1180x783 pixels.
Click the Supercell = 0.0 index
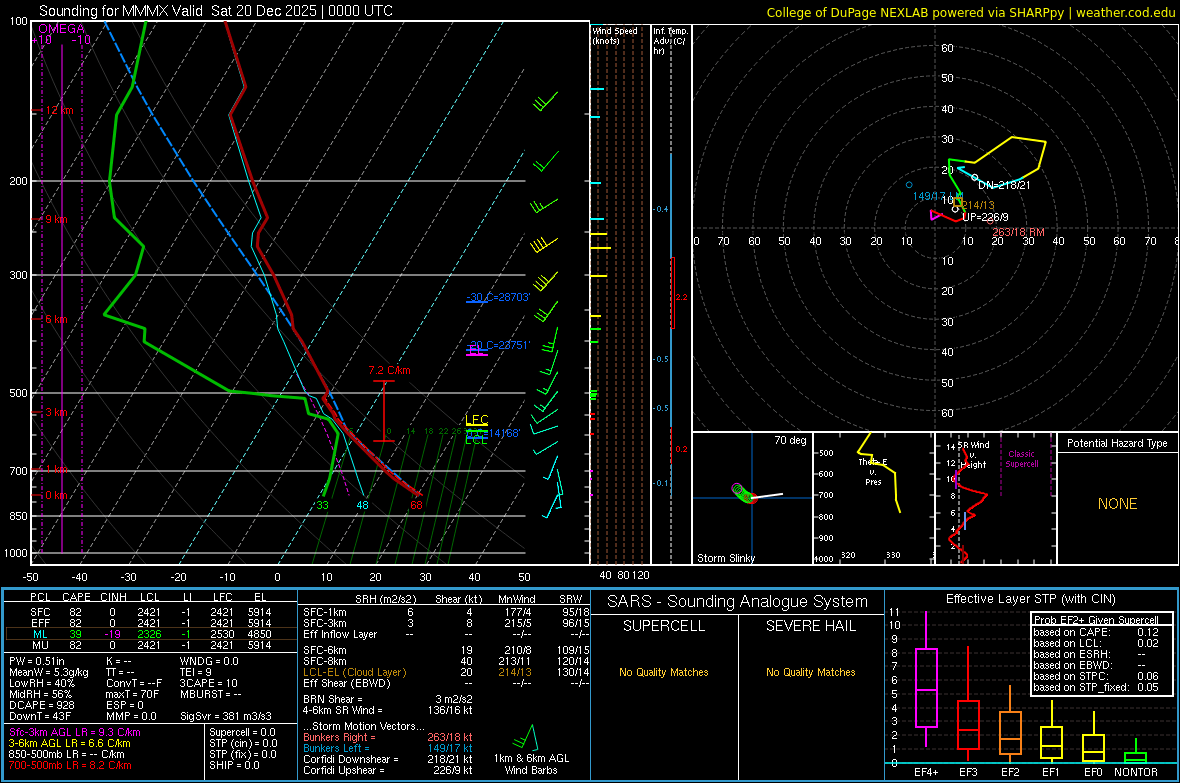(x=242, y=732)
